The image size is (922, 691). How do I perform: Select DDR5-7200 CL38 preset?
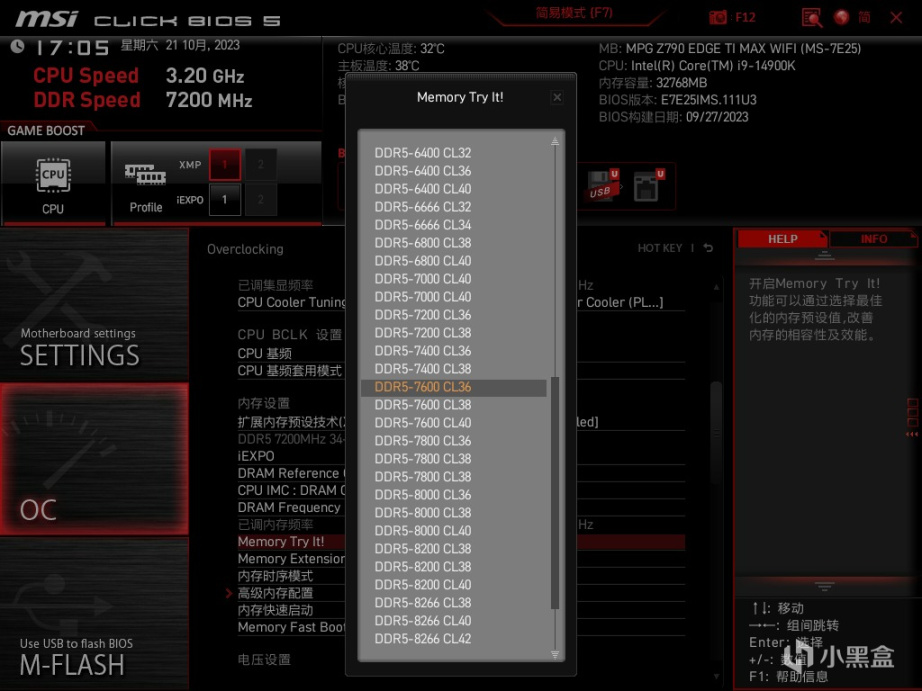(x=423, y=333)
